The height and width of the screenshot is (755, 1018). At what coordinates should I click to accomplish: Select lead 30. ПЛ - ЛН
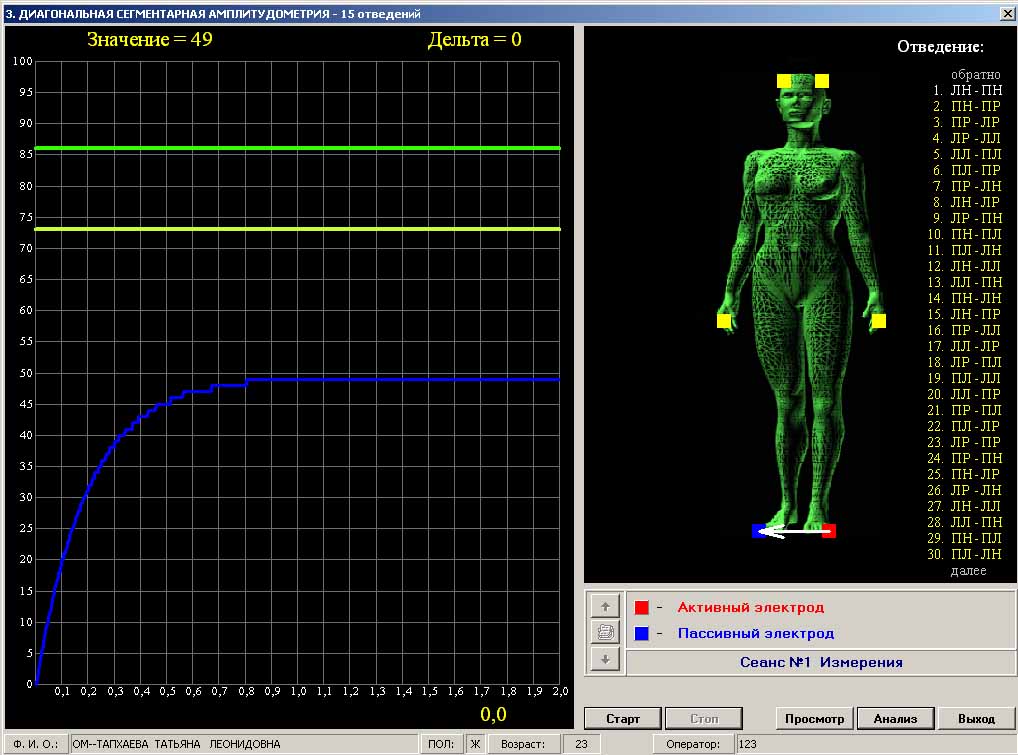(x=965, y=554)
